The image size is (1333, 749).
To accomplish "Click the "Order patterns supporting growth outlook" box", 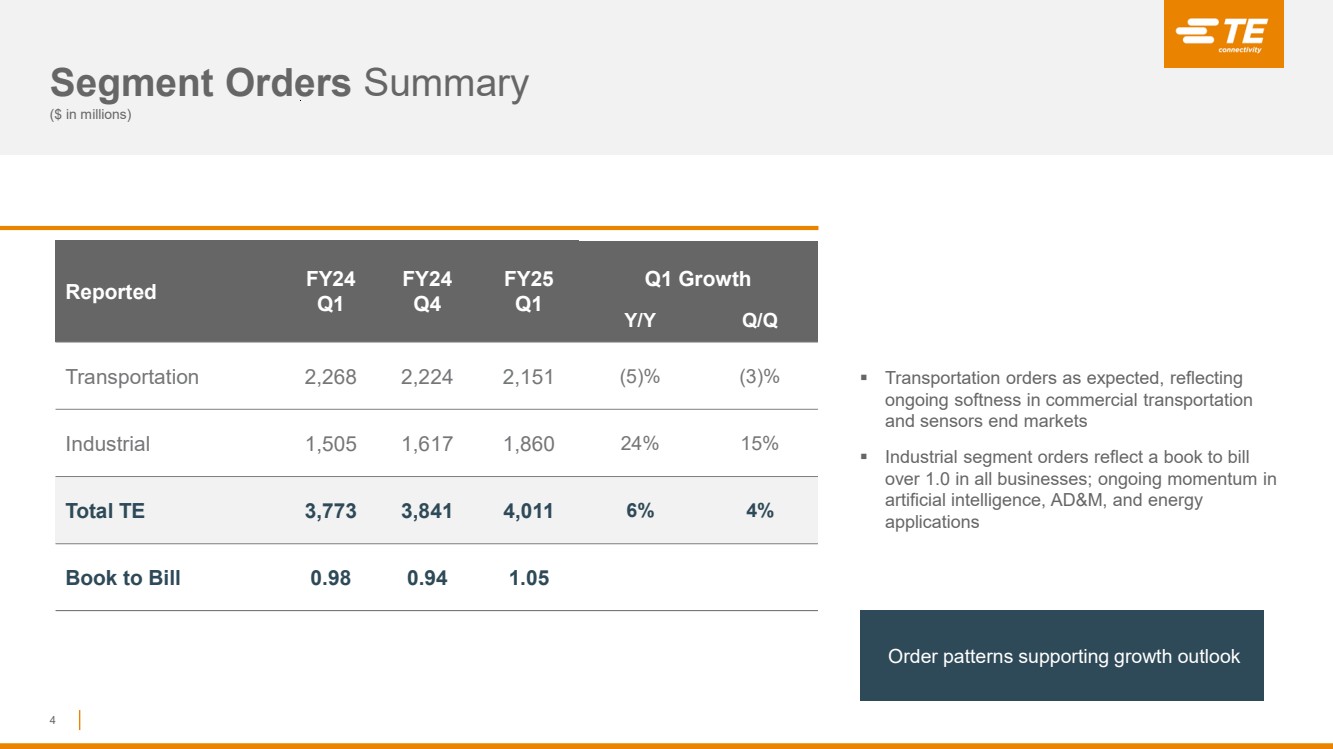I will 1062,656.
